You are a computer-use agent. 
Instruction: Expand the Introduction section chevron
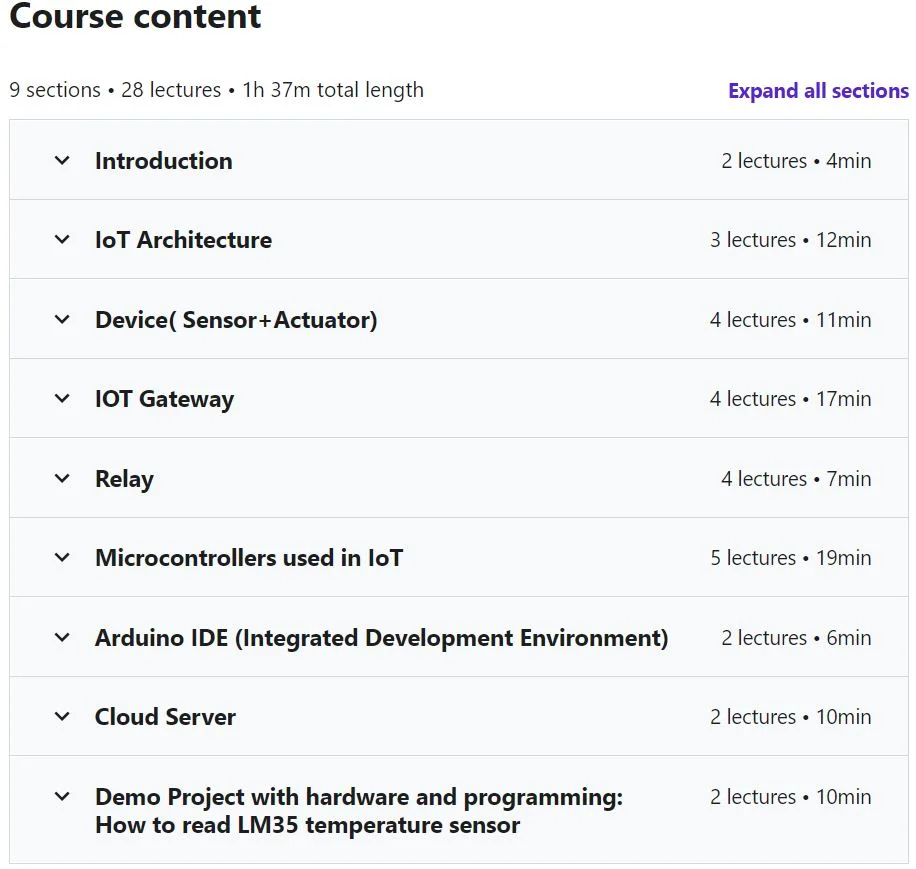coord(62,160)
